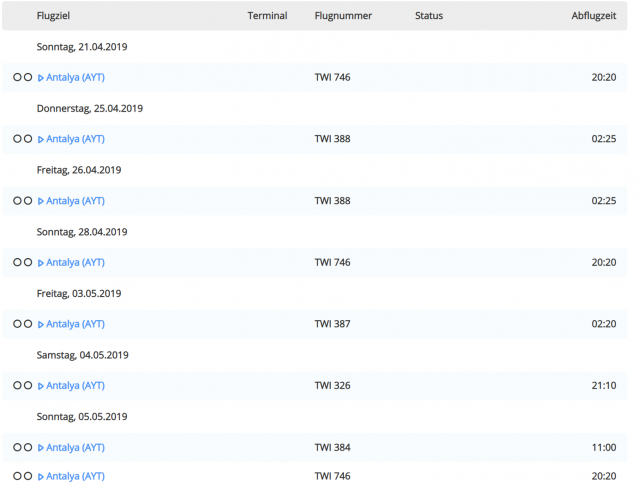Open Antalya (AYT) link departing 11:00

[75, 448]
